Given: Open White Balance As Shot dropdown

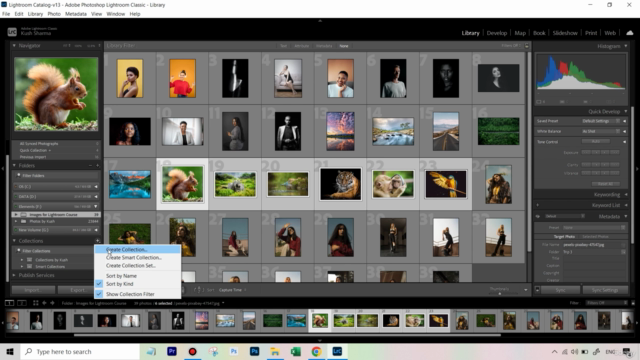Looking at the screenshot, I should (601, 131).
